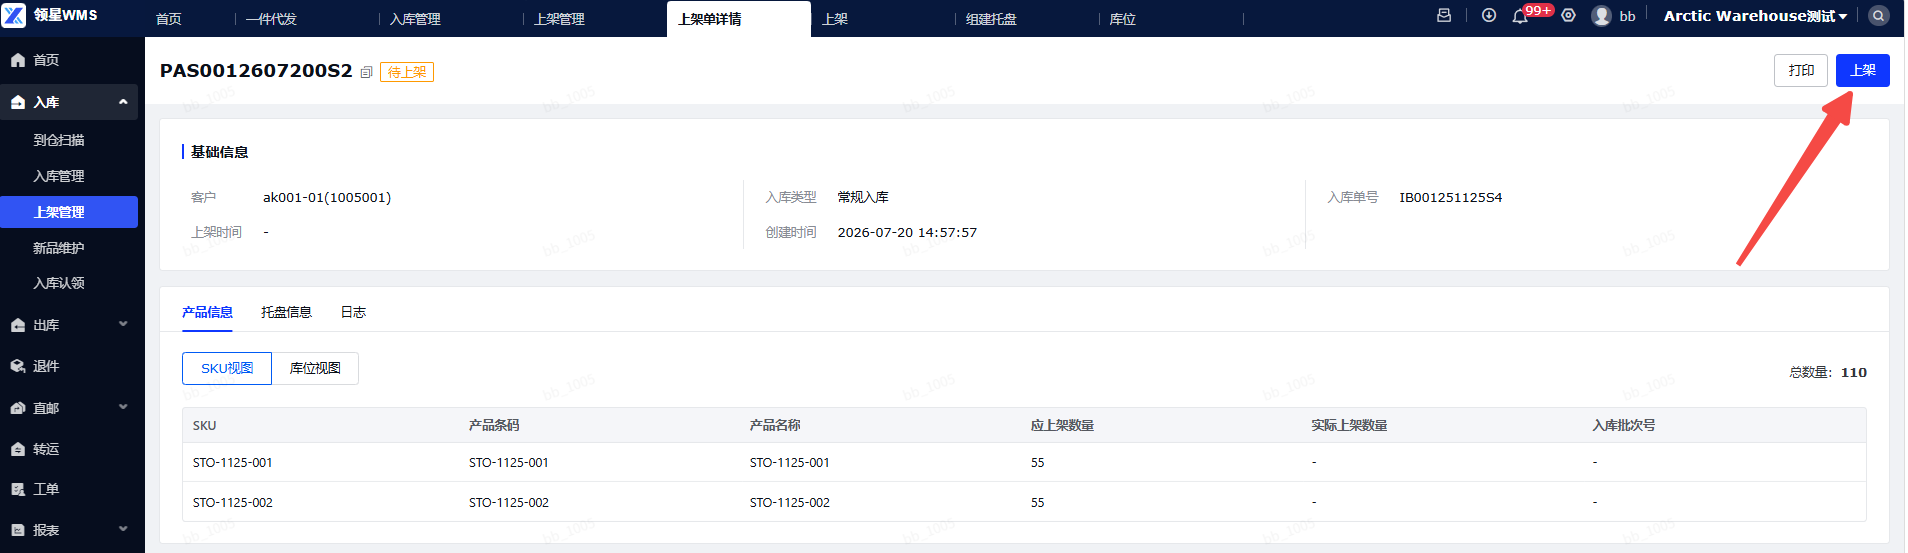Click product barcode cell STO-1125-002

(x=509, y=502)
